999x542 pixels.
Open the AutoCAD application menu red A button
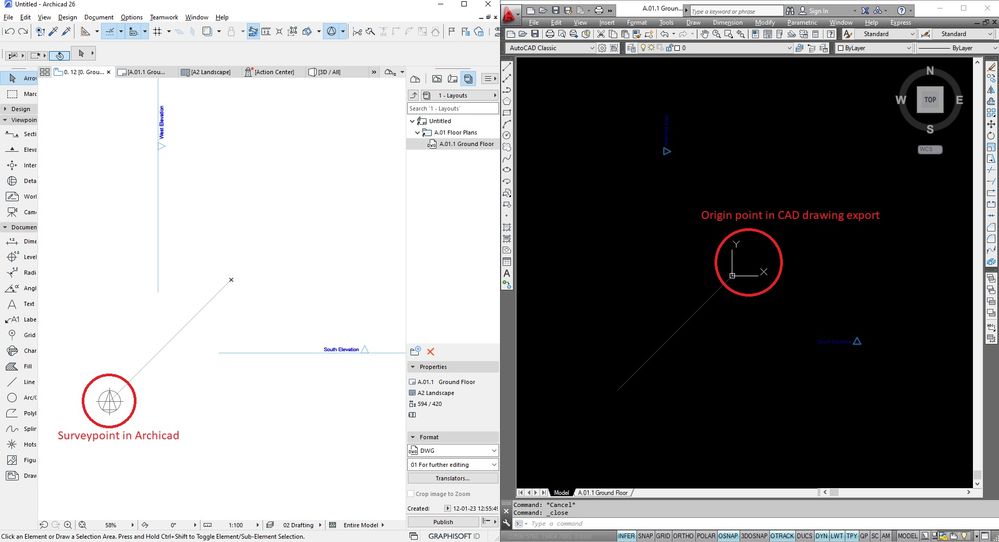pos(511,13)
